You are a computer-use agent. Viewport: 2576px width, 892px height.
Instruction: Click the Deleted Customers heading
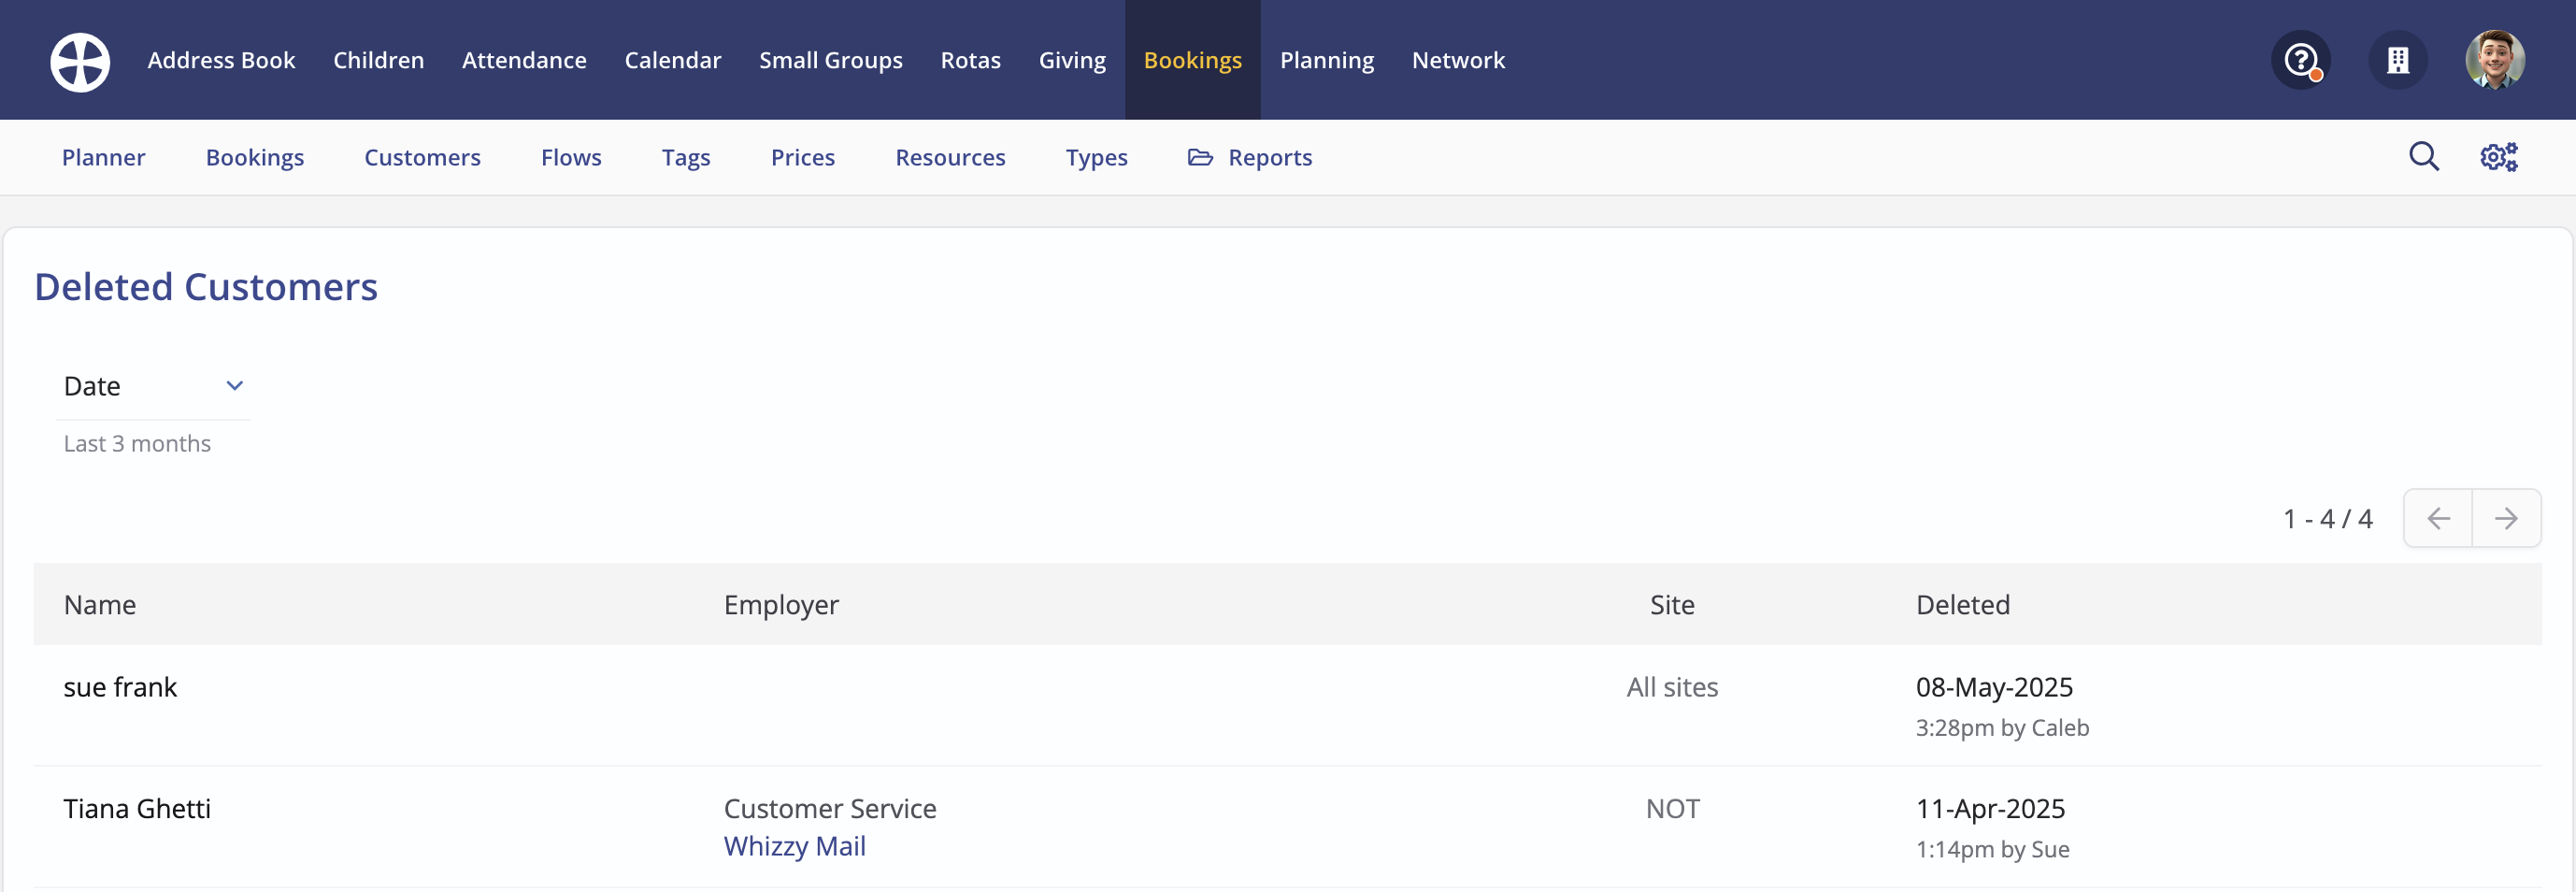click(206, 287)
